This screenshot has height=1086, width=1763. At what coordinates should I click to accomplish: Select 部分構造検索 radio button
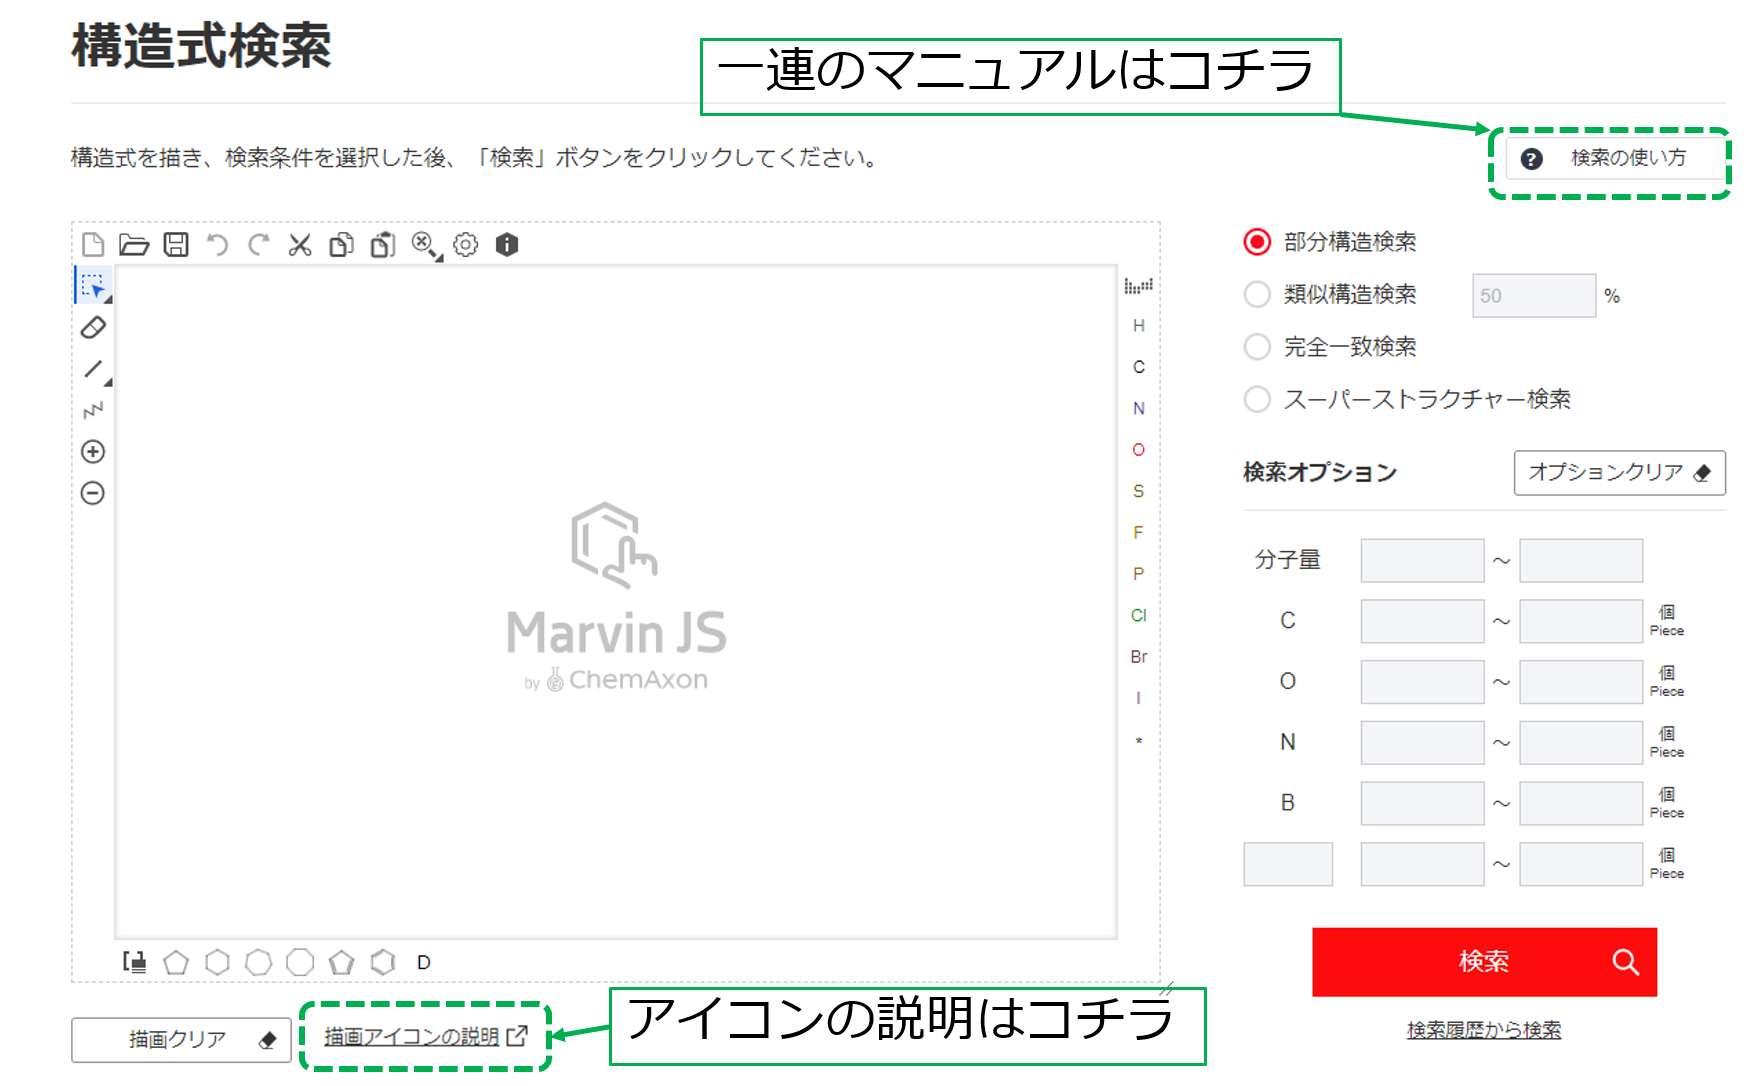(x=1257, y=242)
